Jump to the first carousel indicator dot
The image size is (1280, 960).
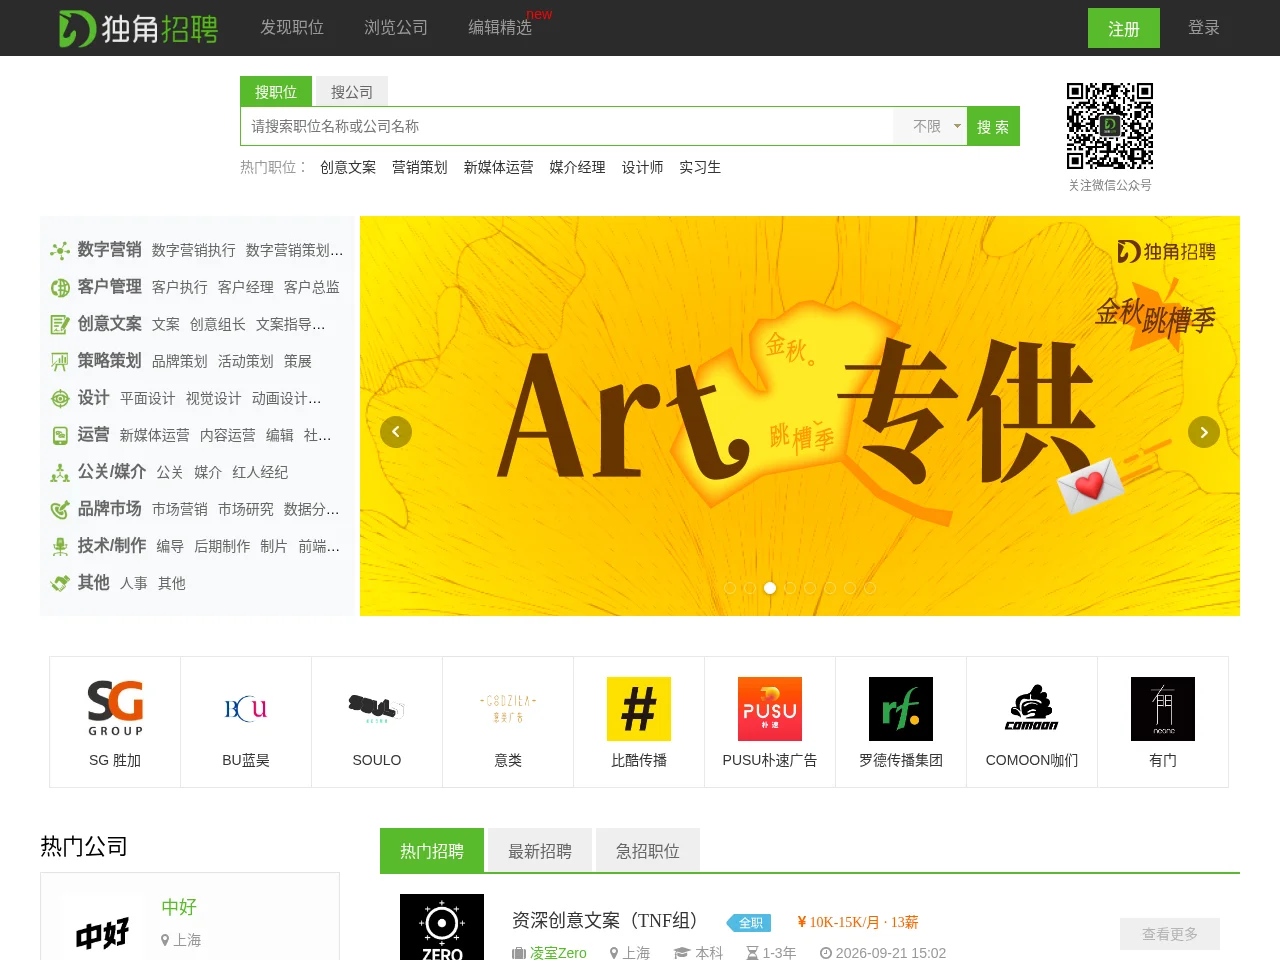pos(730,588)
